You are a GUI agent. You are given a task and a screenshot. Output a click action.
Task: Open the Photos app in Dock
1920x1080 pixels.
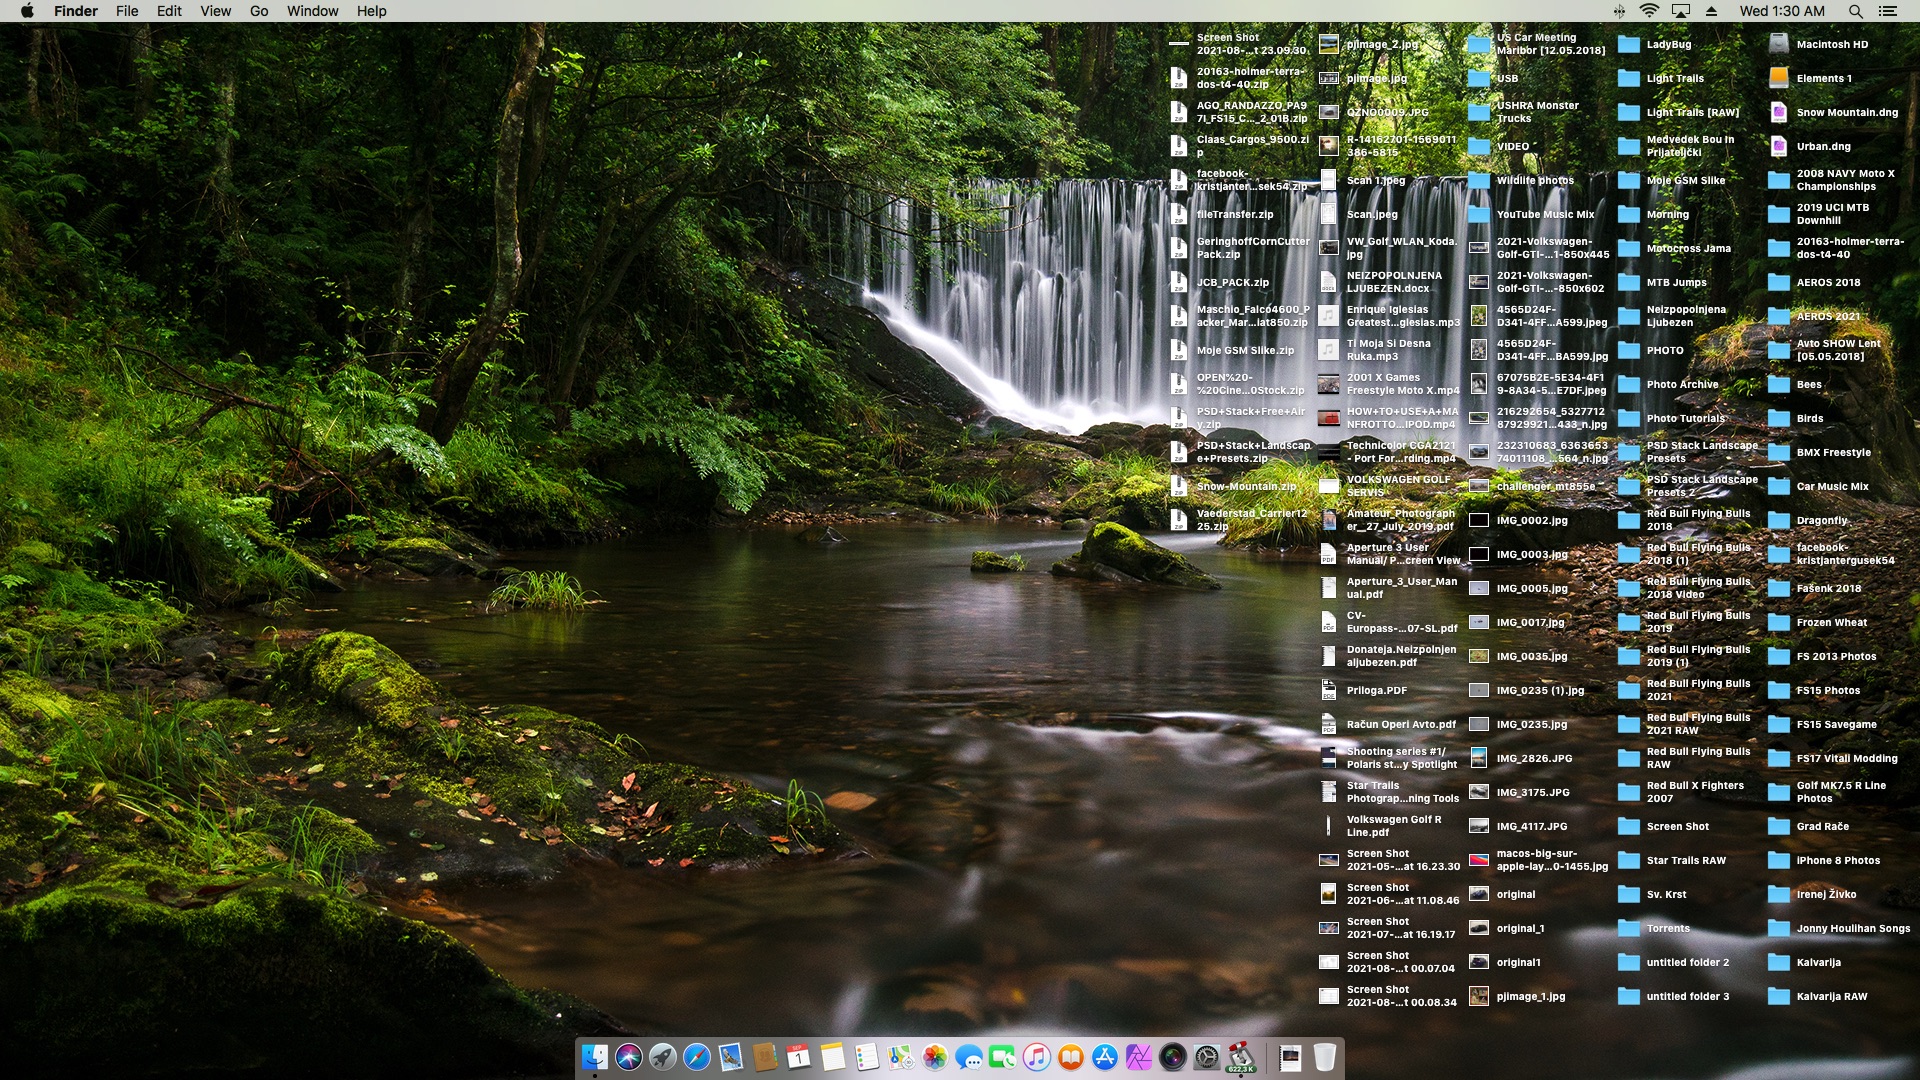tap(935, 1057)
